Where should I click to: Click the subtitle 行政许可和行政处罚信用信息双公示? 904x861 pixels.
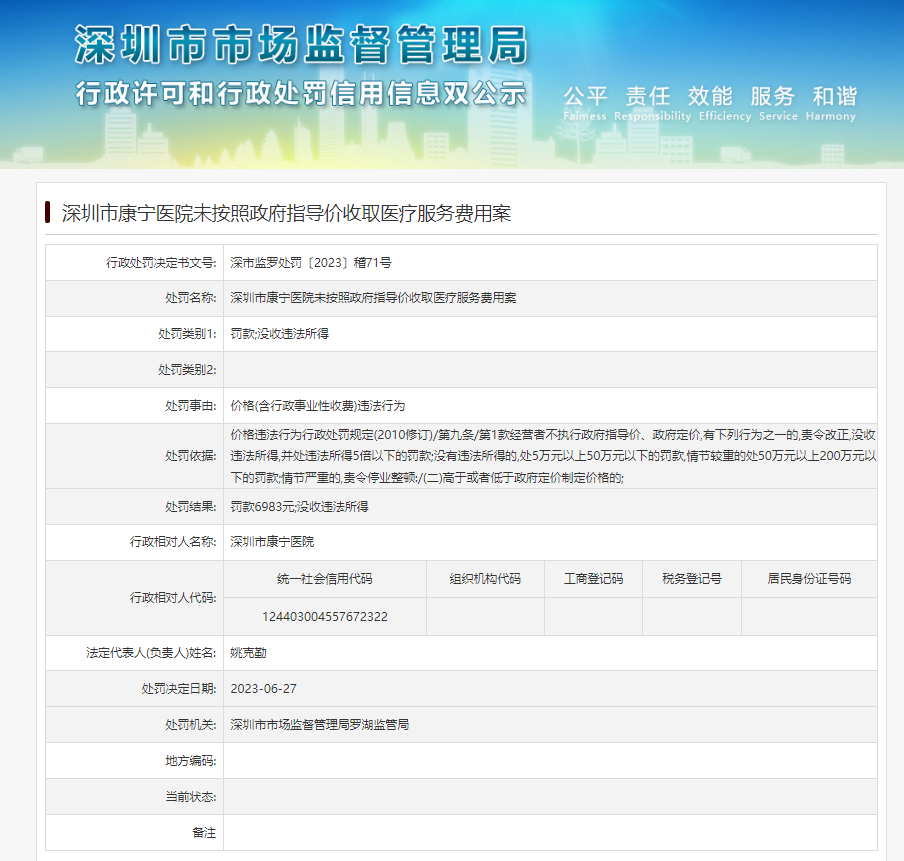tap(301, 93)
